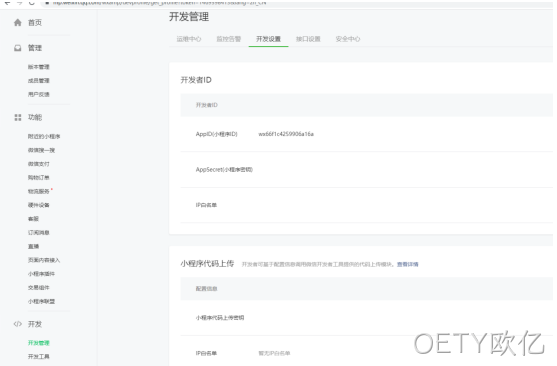Image resolution: width=557 pixels, height=366 pixels.
Task: Open 成员管理 in the sidebar
Action: coord(39,81)
